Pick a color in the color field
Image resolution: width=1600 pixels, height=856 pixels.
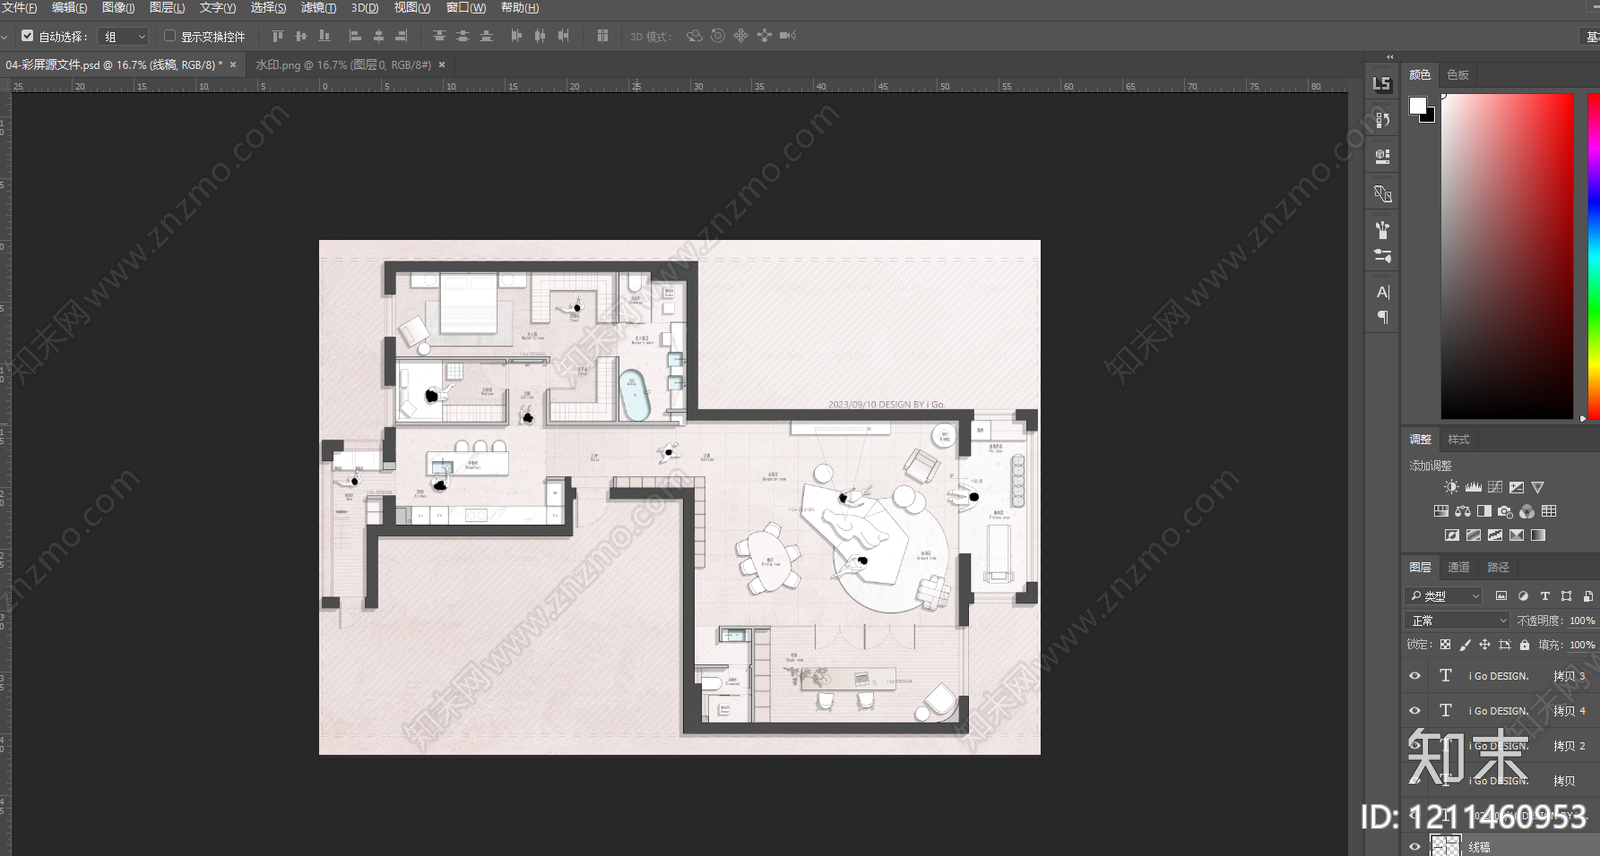tap(1507, 256)
